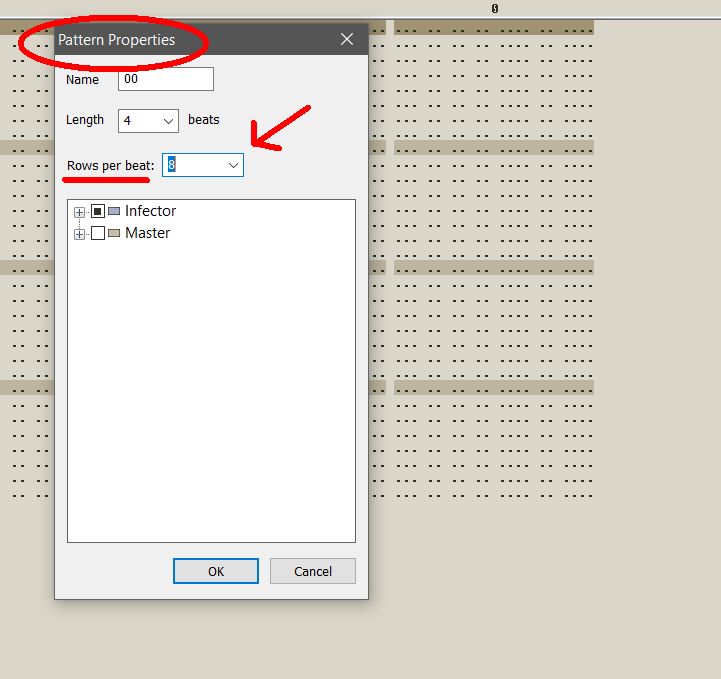This screenshot has width=721, height=679.
Task: Enable the Master checkbox
Action: pos(98,233)
